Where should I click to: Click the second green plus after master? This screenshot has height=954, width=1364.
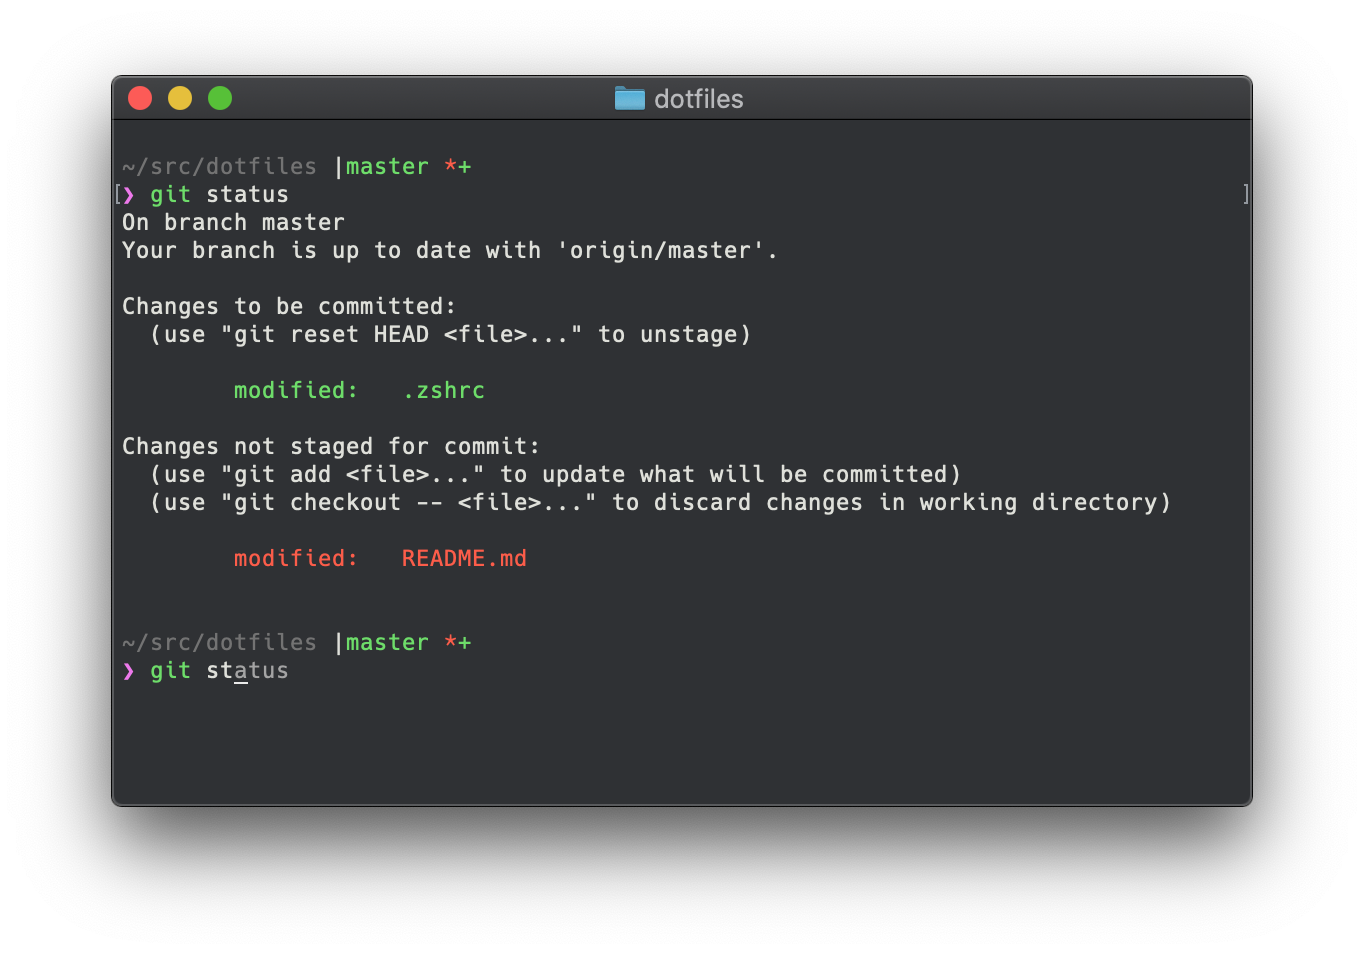(x=464, y=642)
